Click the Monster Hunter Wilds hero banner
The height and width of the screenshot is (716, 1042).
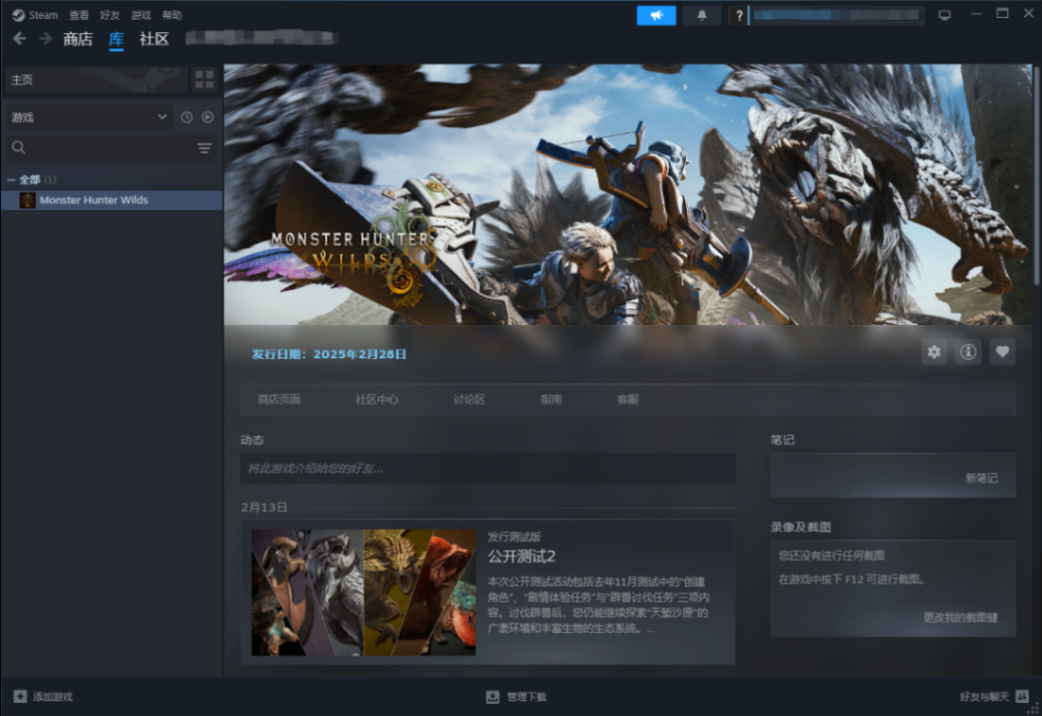tap(628, 195)
